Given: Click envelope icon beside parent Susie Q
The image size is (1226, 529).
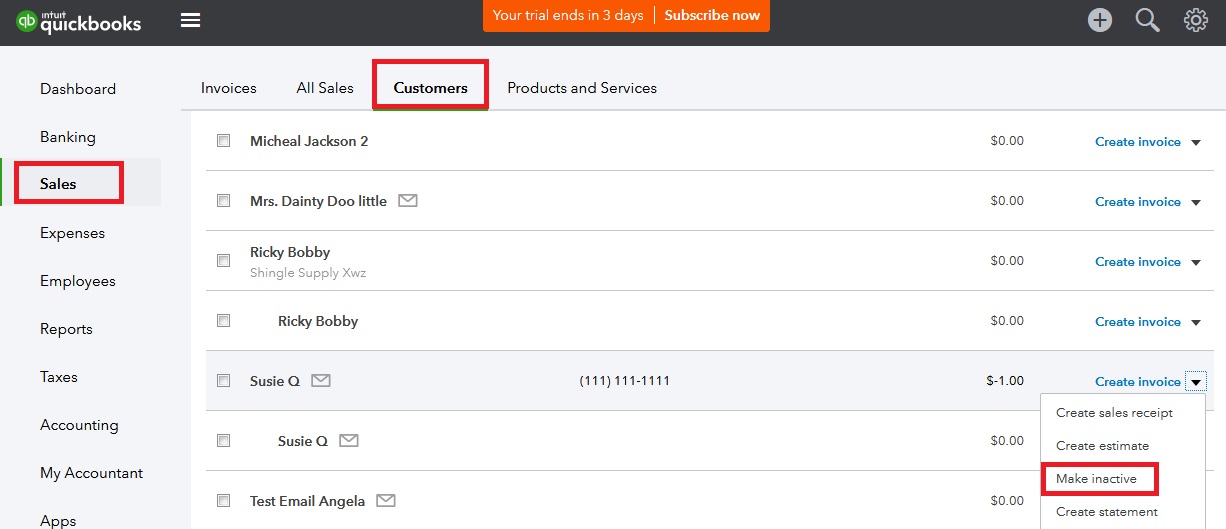Looking at the screenshot, I should (x=320, y=381).
